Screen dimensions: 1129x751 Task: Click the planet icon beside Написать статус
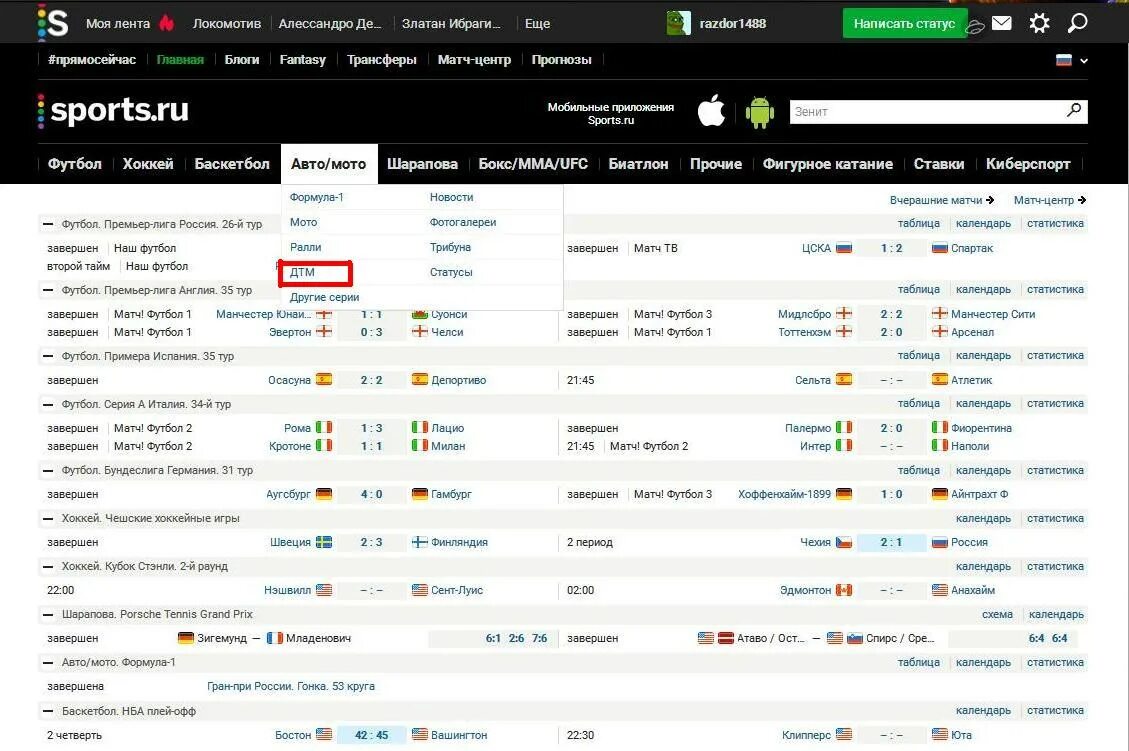coord(974,27)
